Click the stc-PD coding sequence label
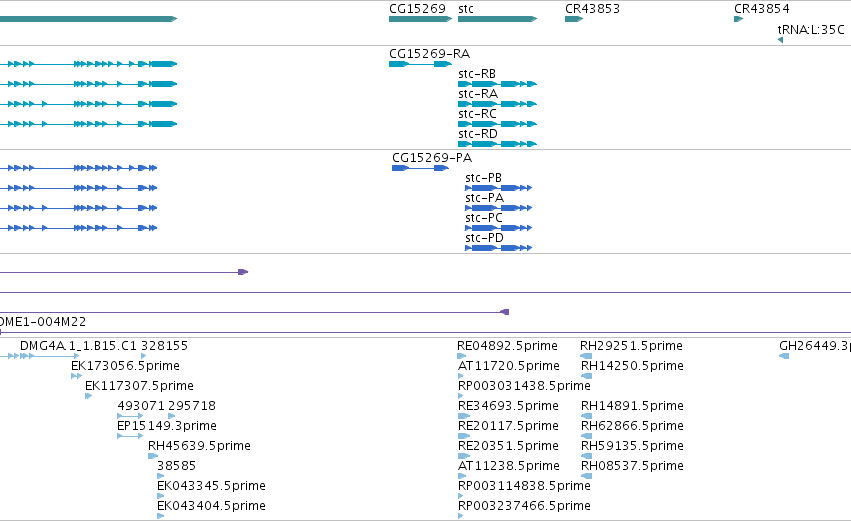851x521 pixels. 484,238
